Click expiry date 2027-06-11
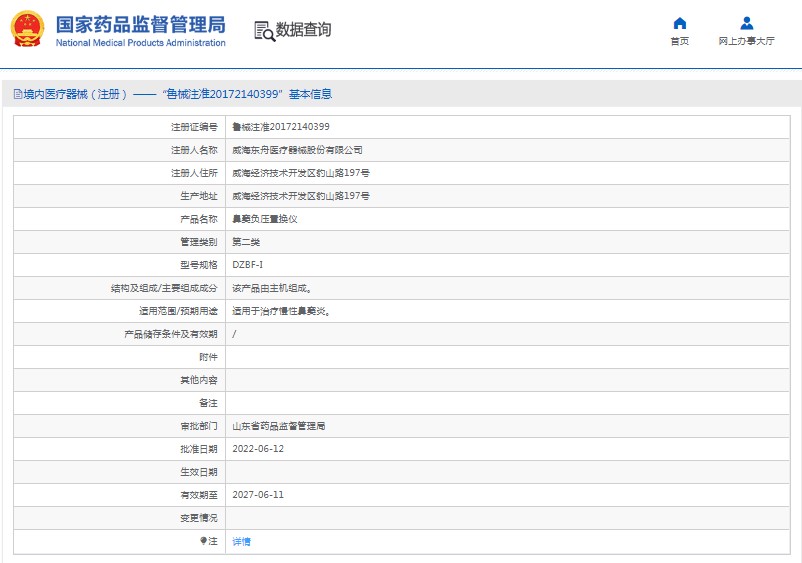This screenshot has height=563, width=802. point(258,495)
